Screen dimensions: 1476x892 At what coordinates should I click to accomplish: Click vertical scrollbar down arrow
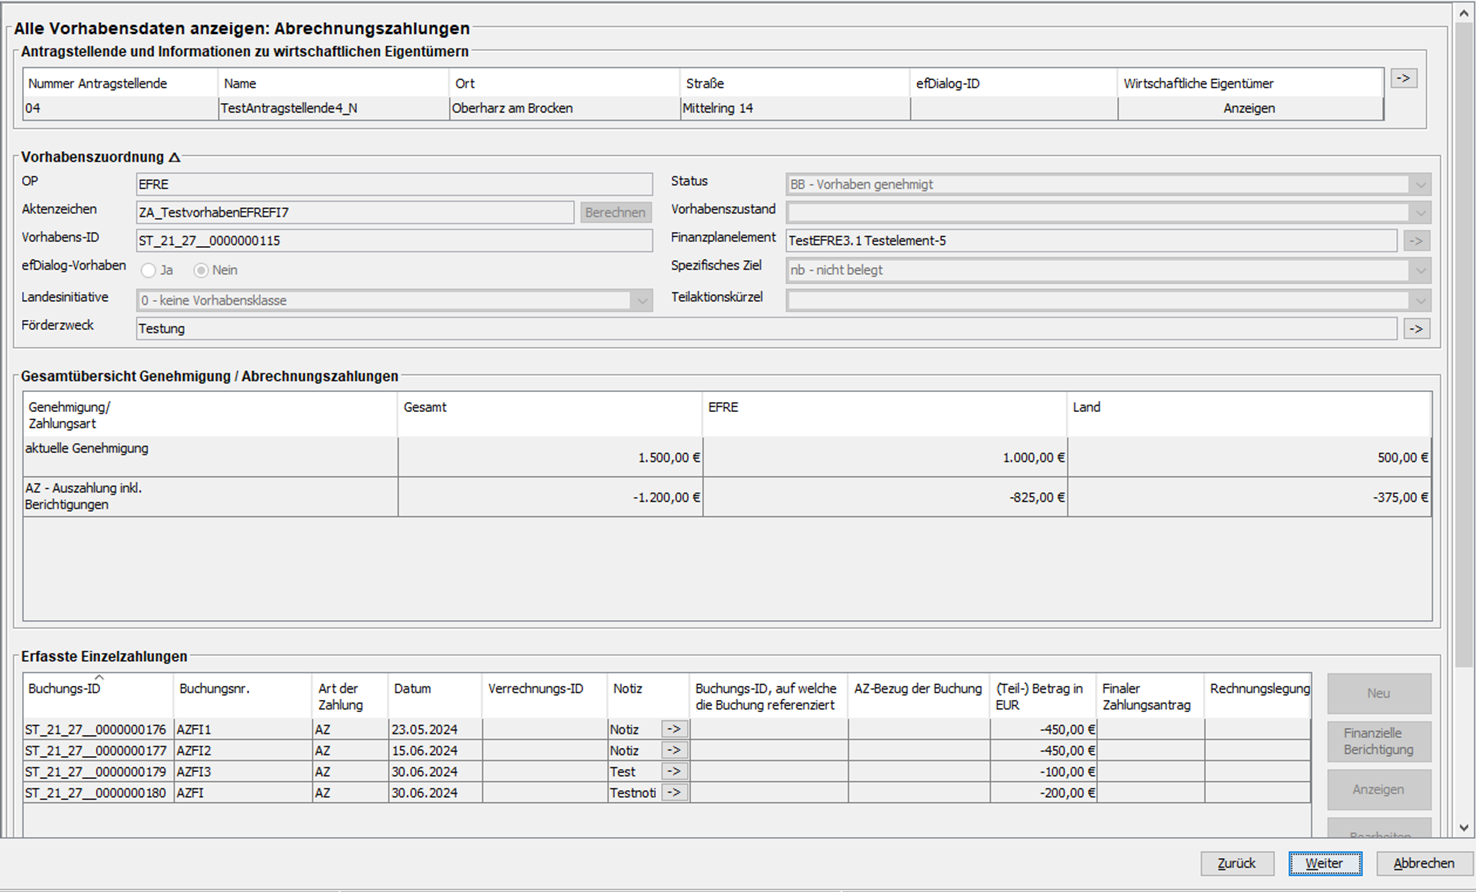(1464, 828)
